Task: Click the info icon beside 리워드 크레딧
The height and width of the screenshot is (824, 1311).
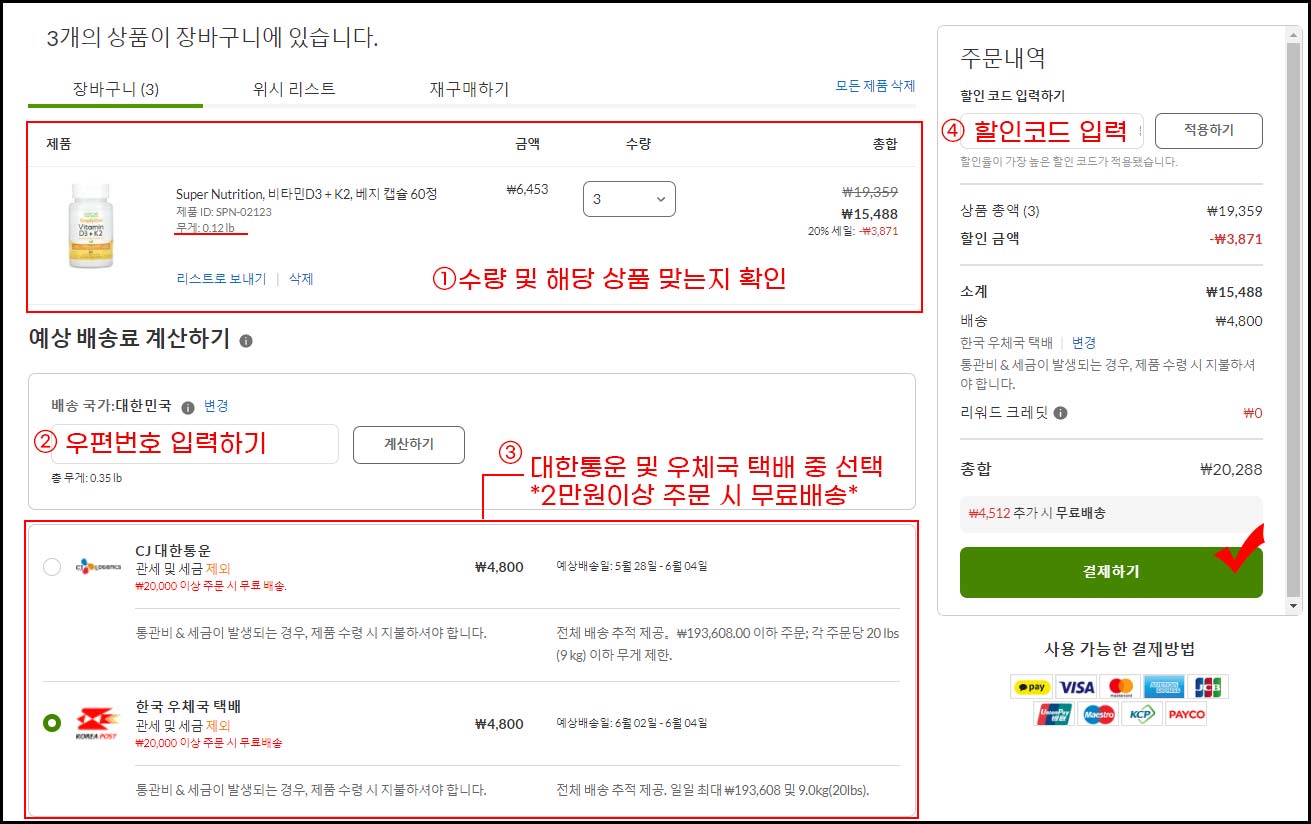Action: tap(1060, 412)
